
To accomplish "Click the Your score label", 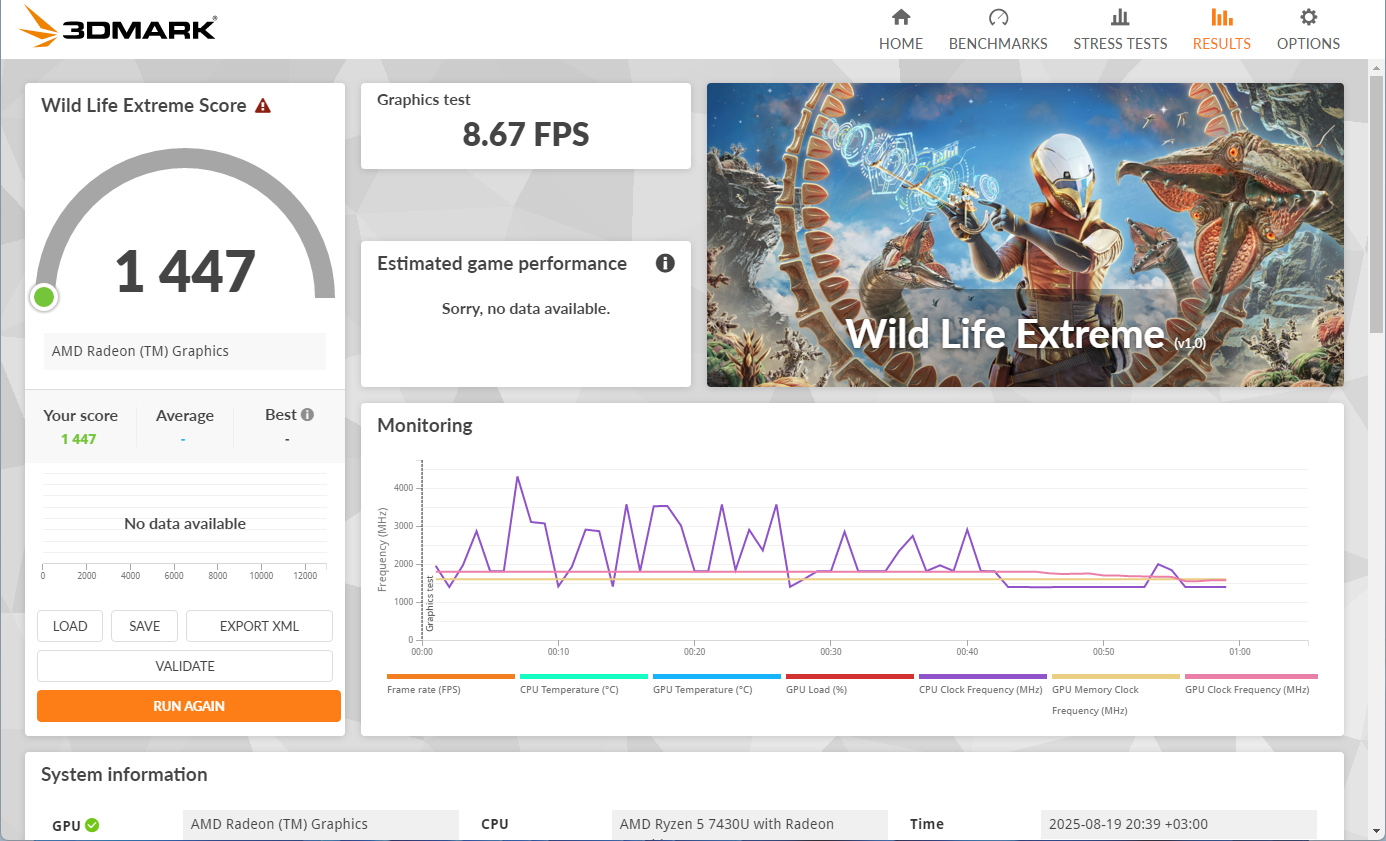I will (x=80, y=415).
